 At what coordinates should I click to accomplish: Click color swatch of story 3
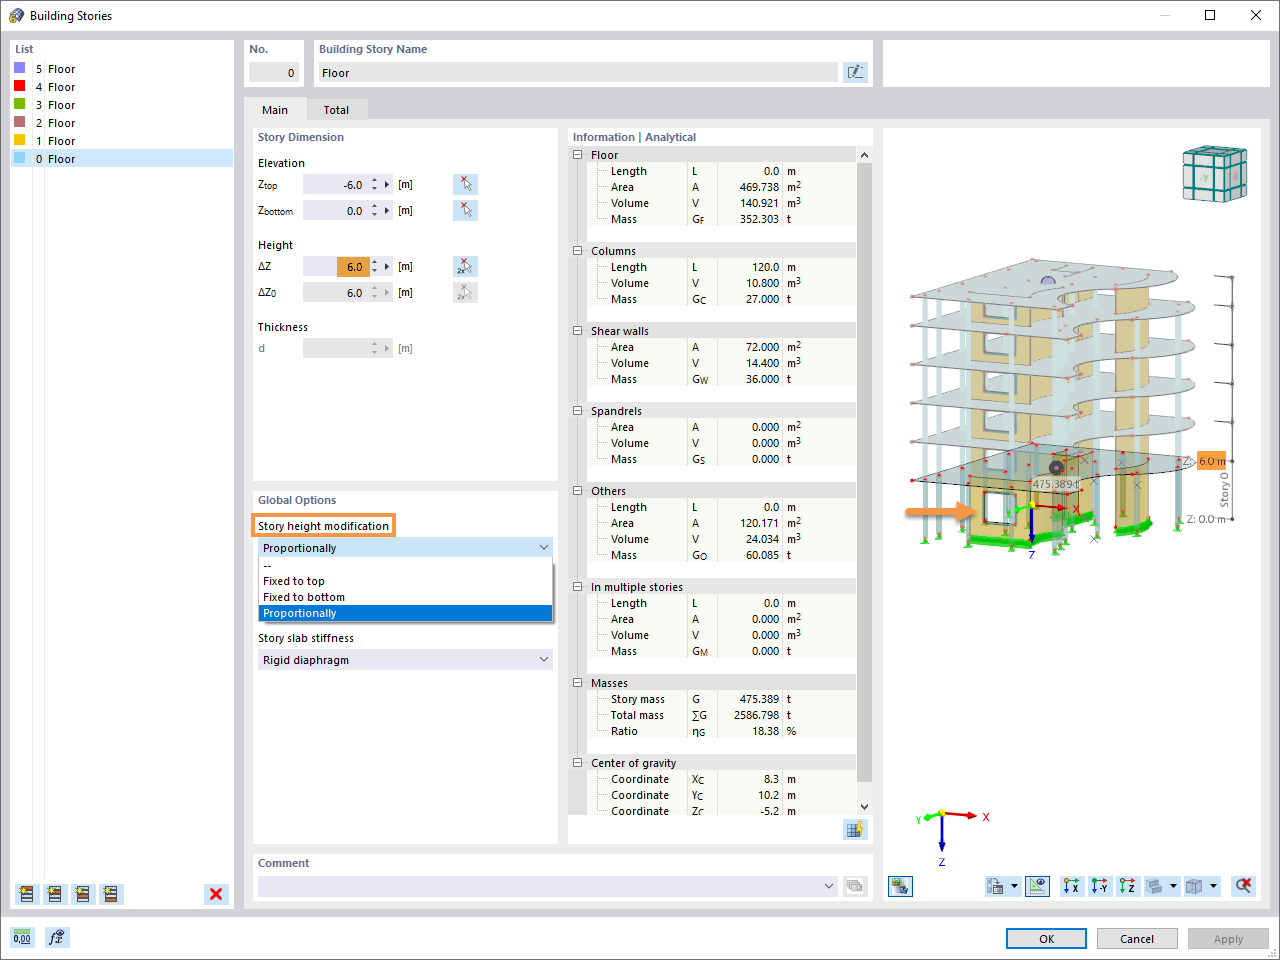19,104
